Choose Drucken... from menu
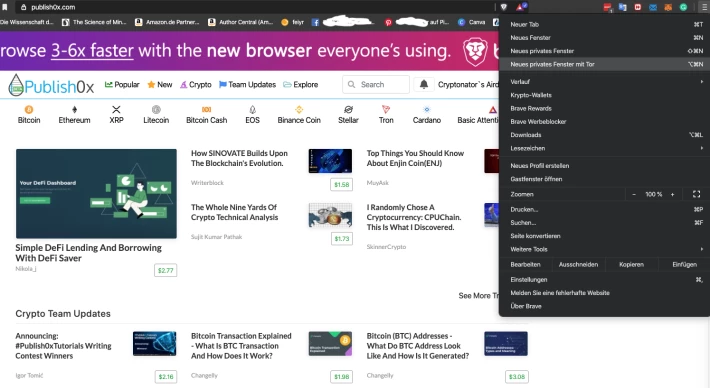Image resolution: width=710 pixels, height=388 pixels. coord(604,210)
